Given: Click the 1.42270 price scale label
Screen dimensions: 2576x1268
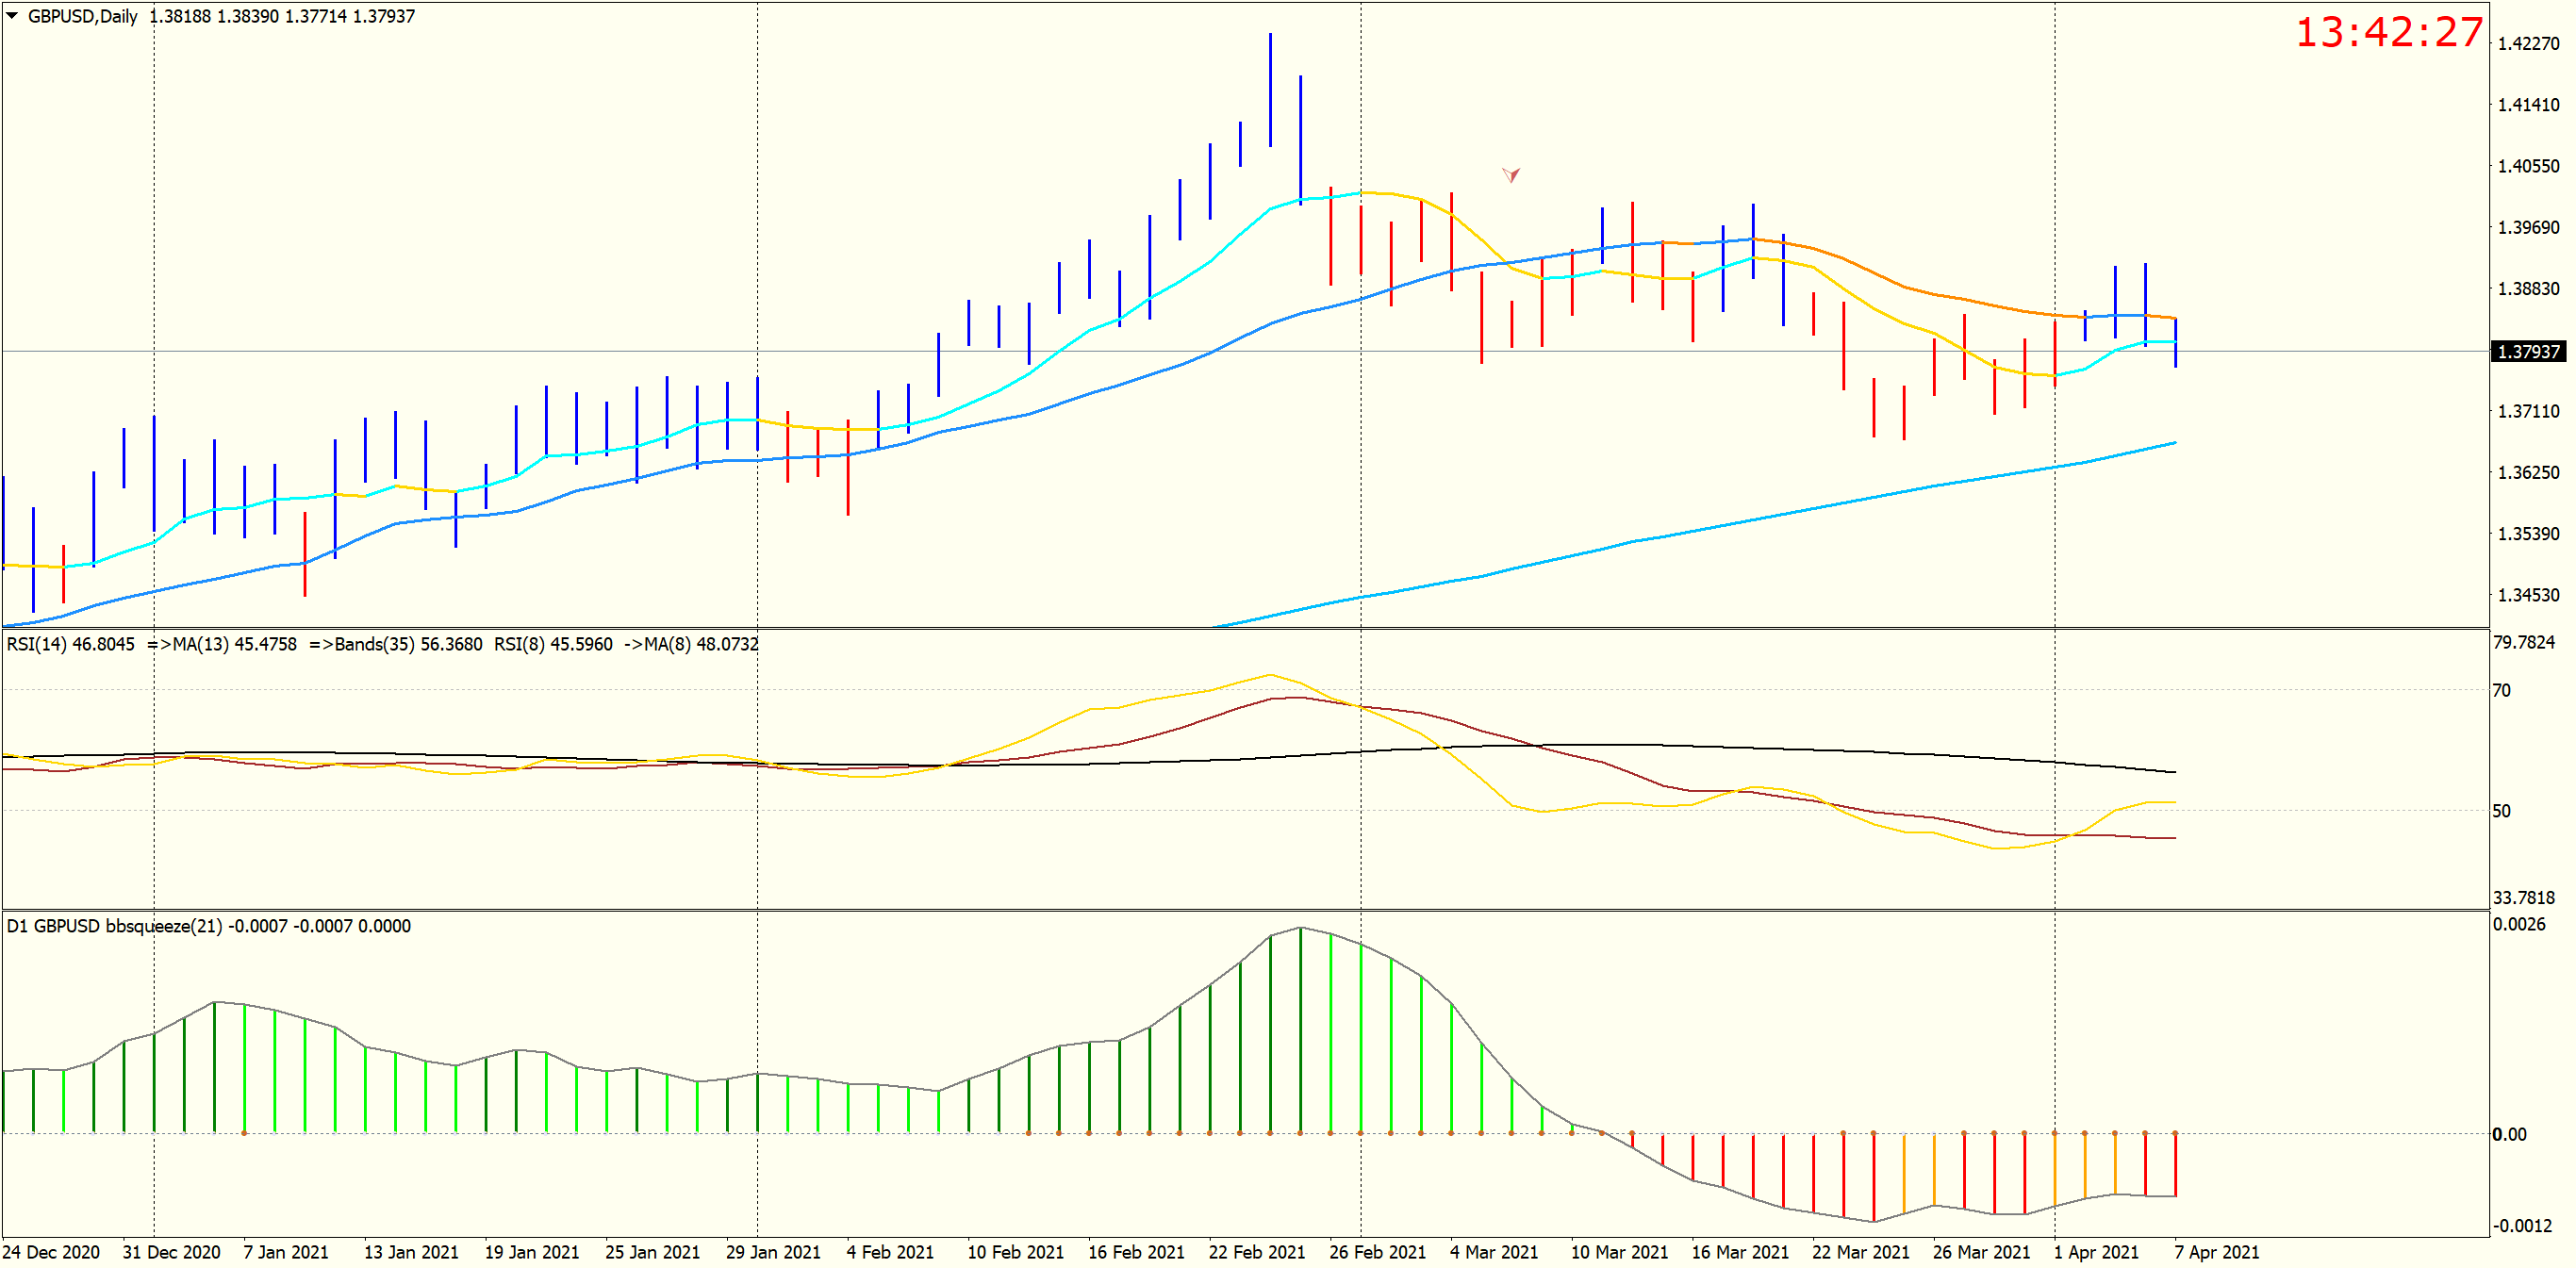Looking at the screenshot, I should click(2527, 43).
